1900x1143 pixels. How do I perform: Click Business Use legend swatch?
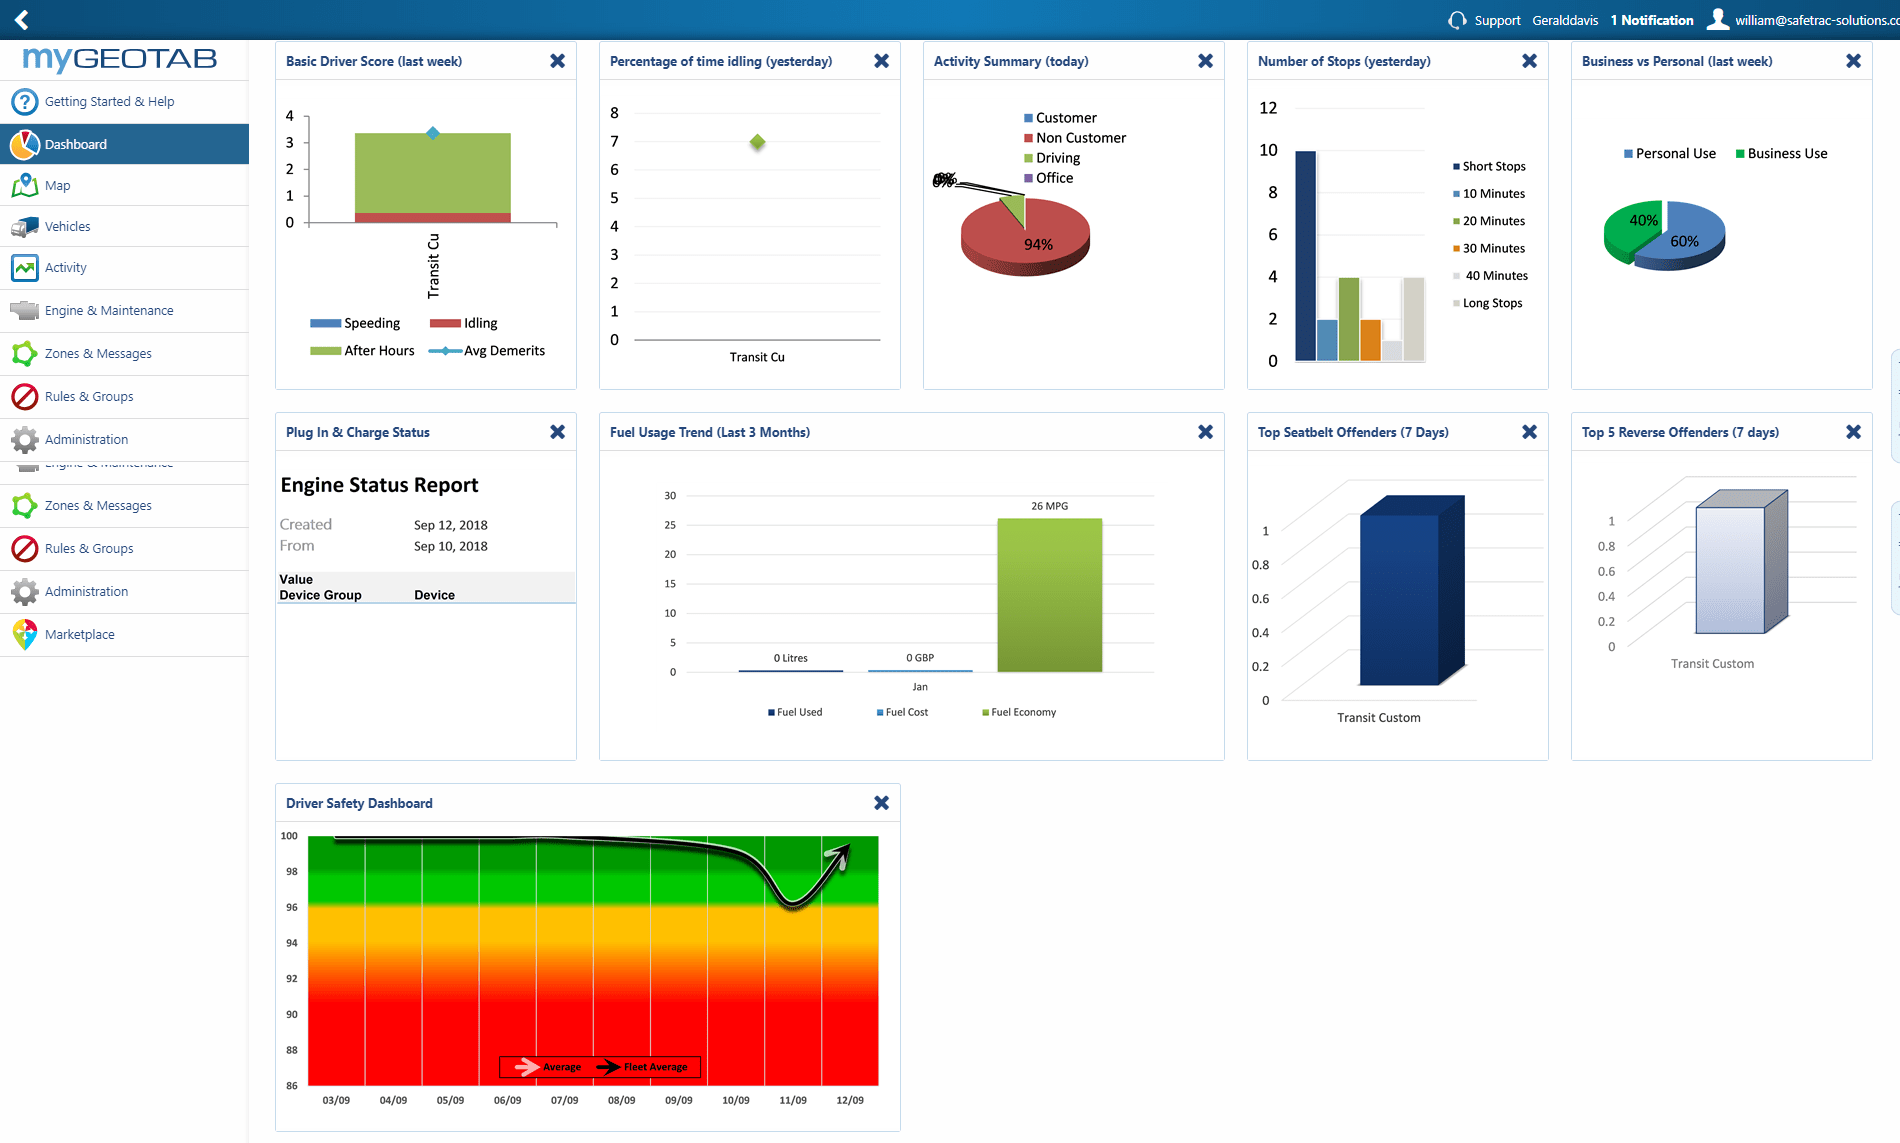1740,154
